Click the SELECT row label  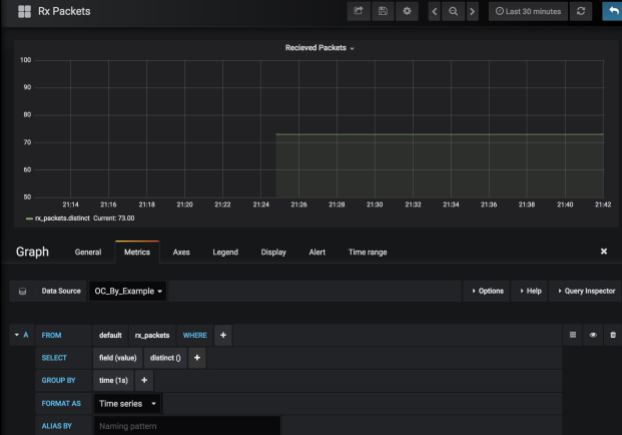tap(54, 358)
